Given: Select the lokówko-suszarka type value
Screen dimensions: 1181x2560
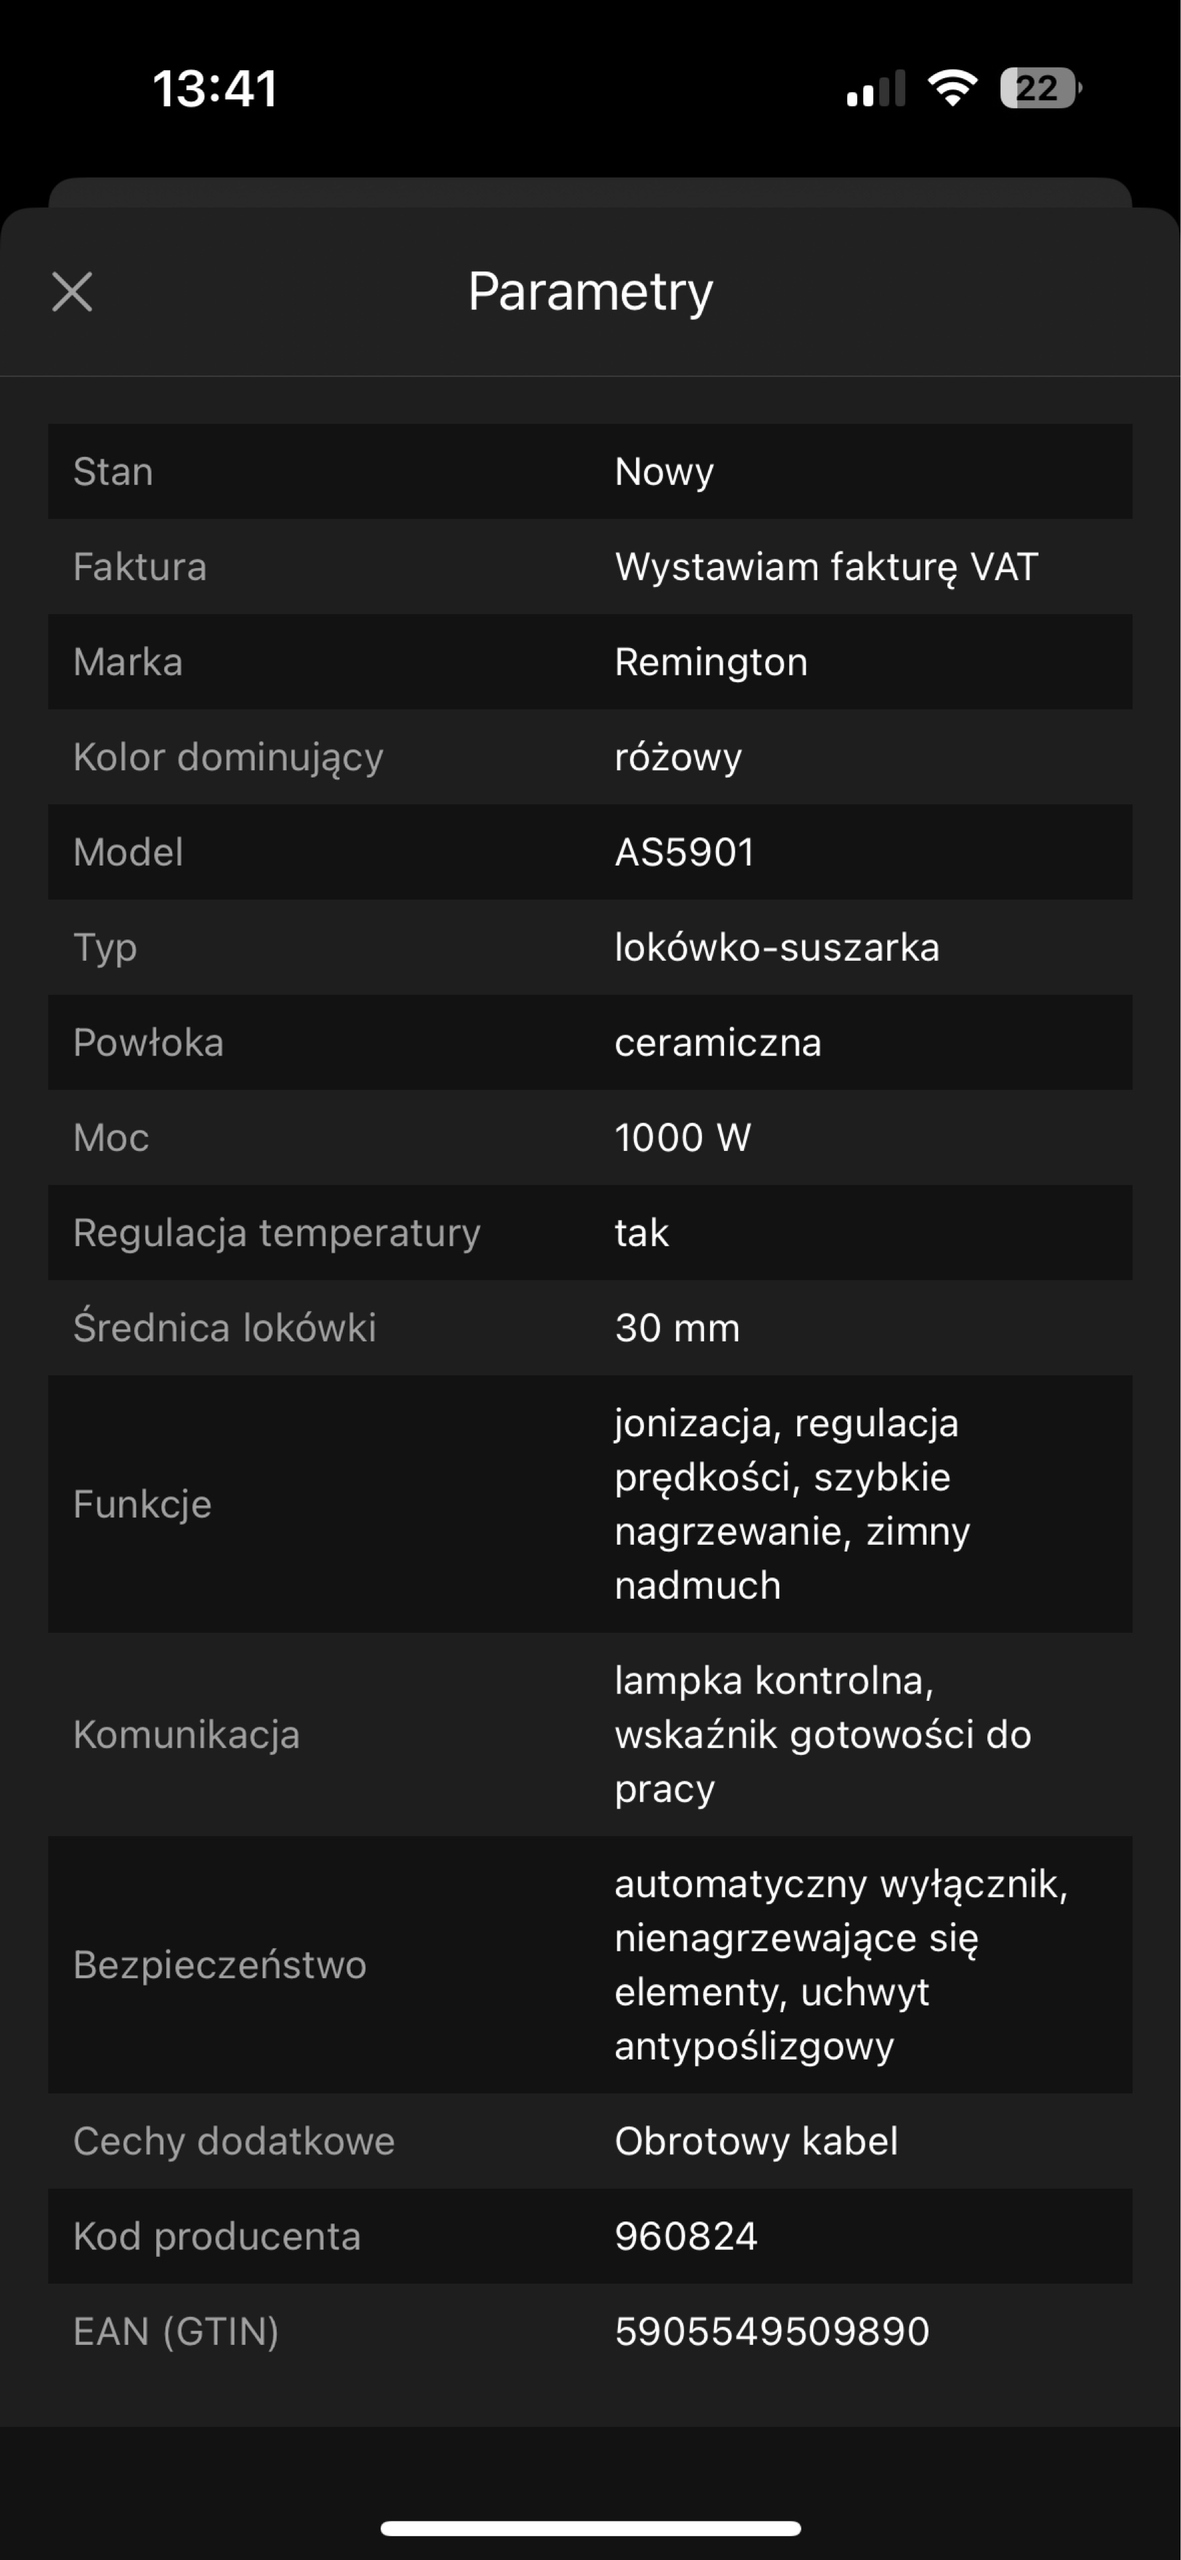Looking at the screenshot, I should tap(777, 947).
